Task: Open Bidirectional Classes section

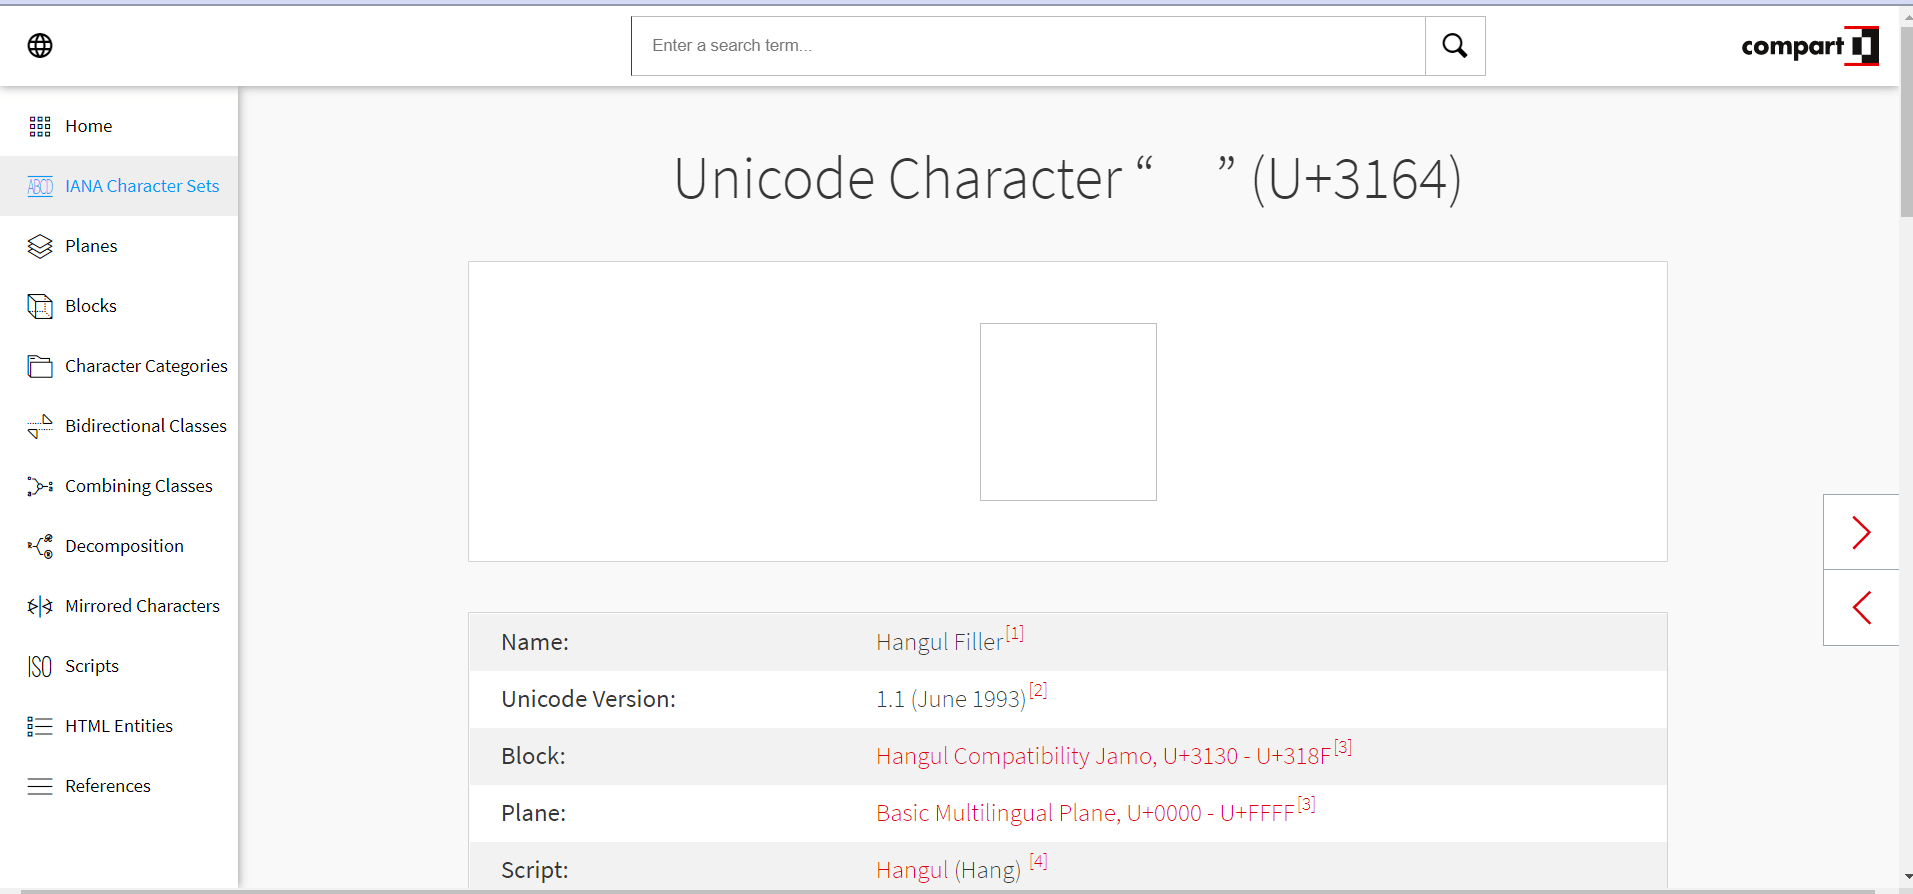Action: click(x=146, y=426)
